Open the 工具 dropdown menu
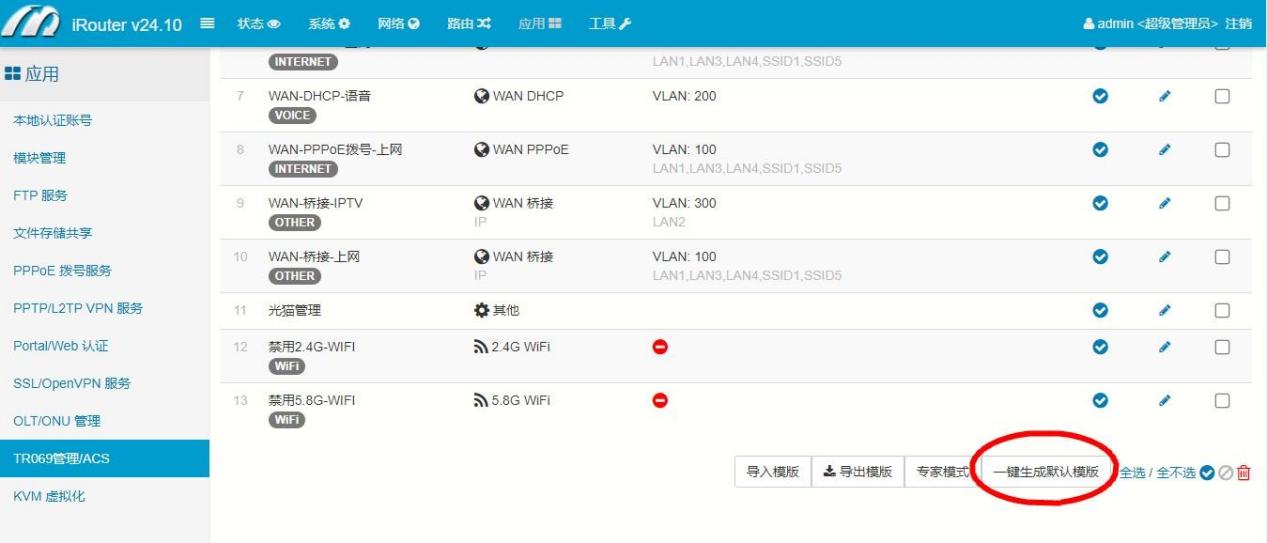Screen dimensions: 1267x543 (x=609, y=23)
